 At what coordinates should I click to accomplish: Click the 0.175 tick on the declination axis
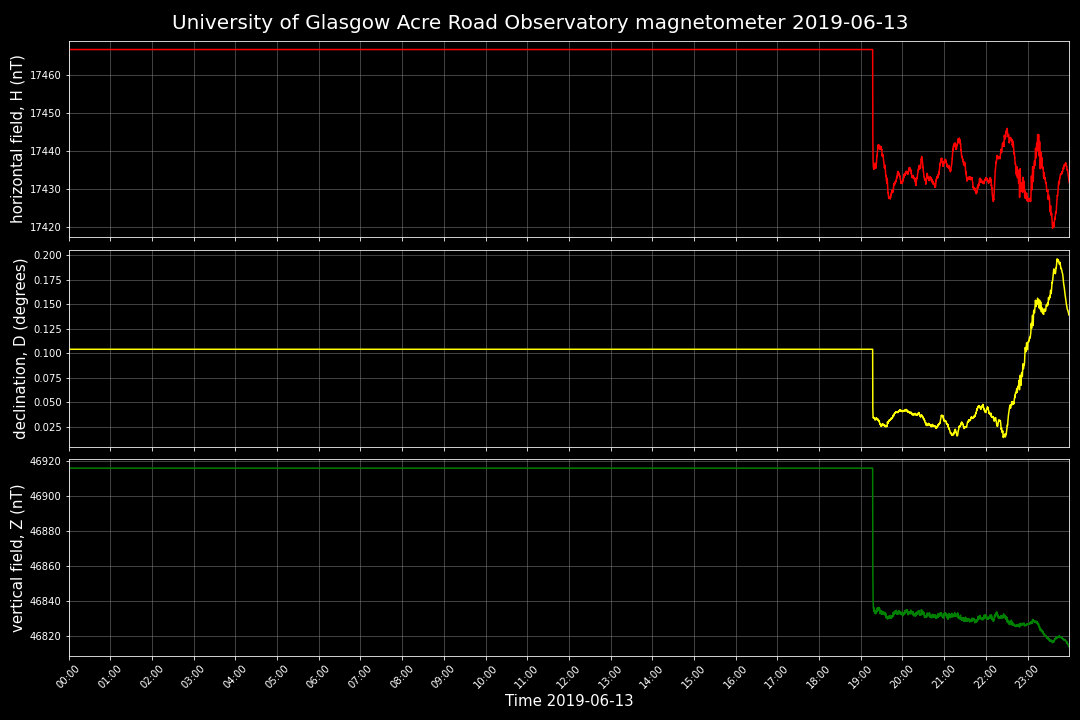(x=48, y=280)
